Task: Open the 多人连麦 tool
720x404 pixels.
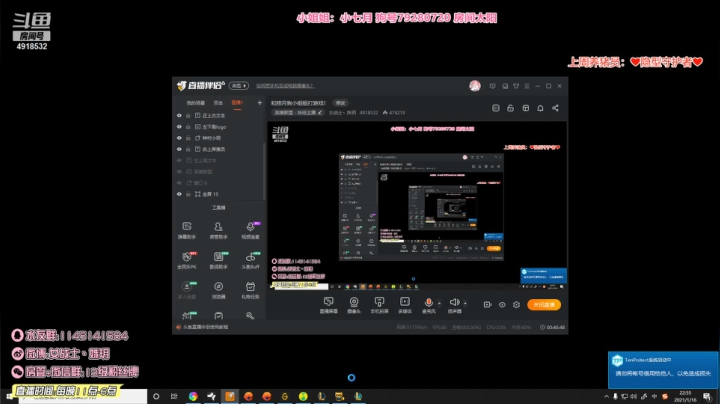Action: point(187,290)
